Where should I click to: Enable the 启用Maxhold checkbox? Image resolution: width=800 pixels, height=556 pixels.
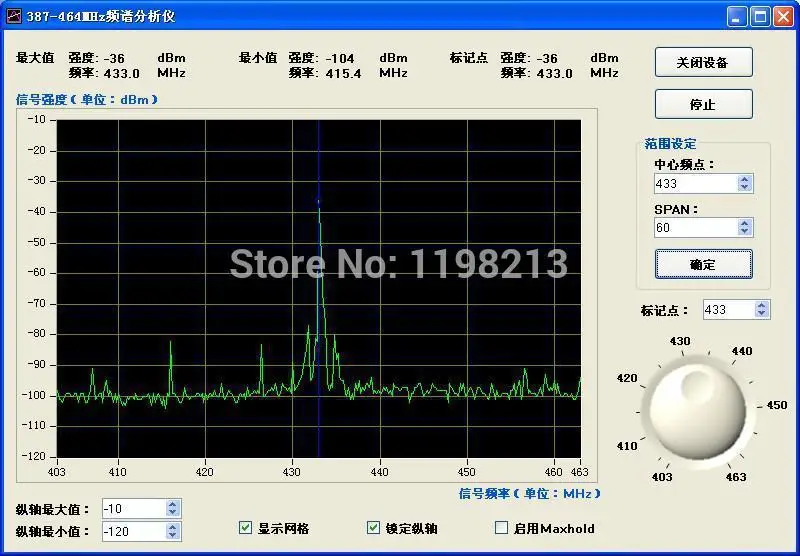coord(502,527)
